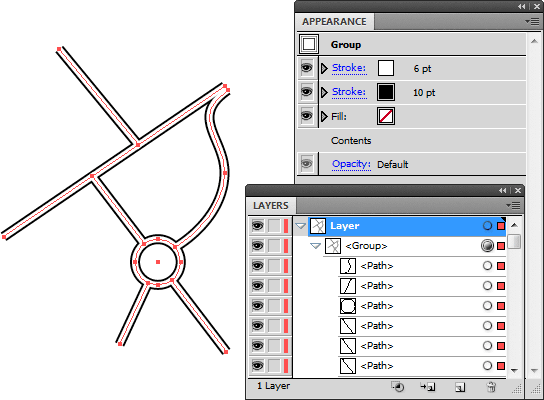544x400 pixels.
Task: Toggle visibility of the 10 pt black stroke
Action: click(307, 92)
